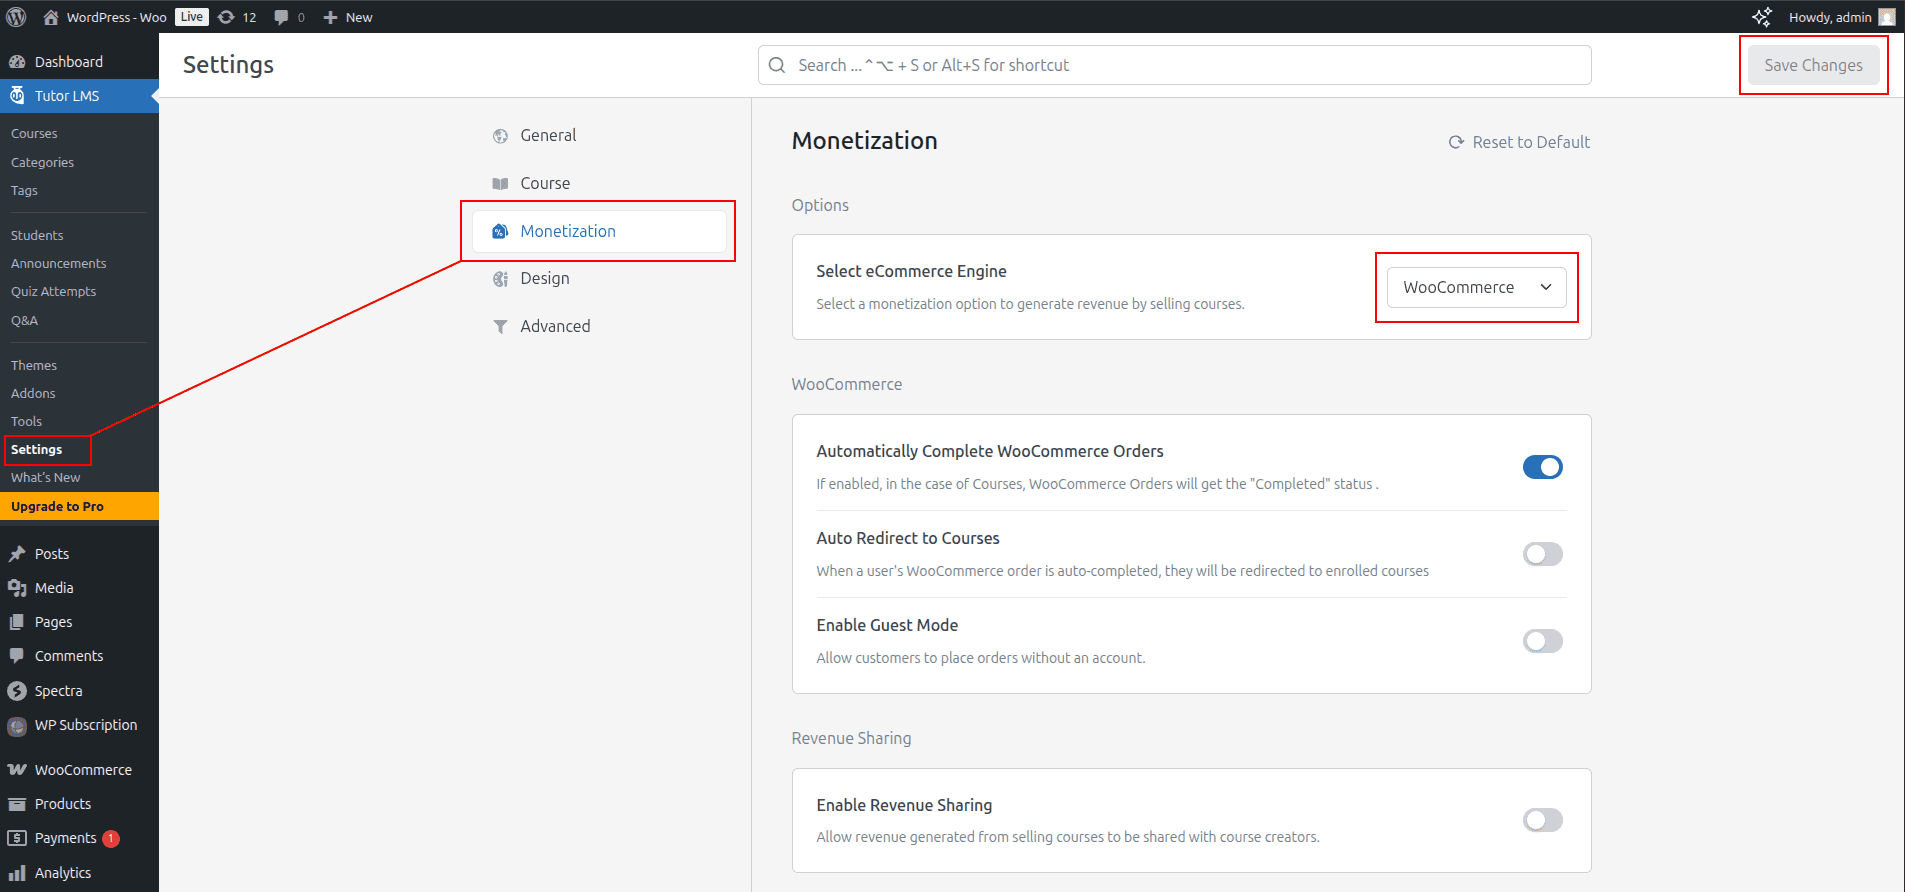Click the WooCommerce icon in the sidebar
This screenshot has width=1905, height=892.
click(x=17, y=770)
